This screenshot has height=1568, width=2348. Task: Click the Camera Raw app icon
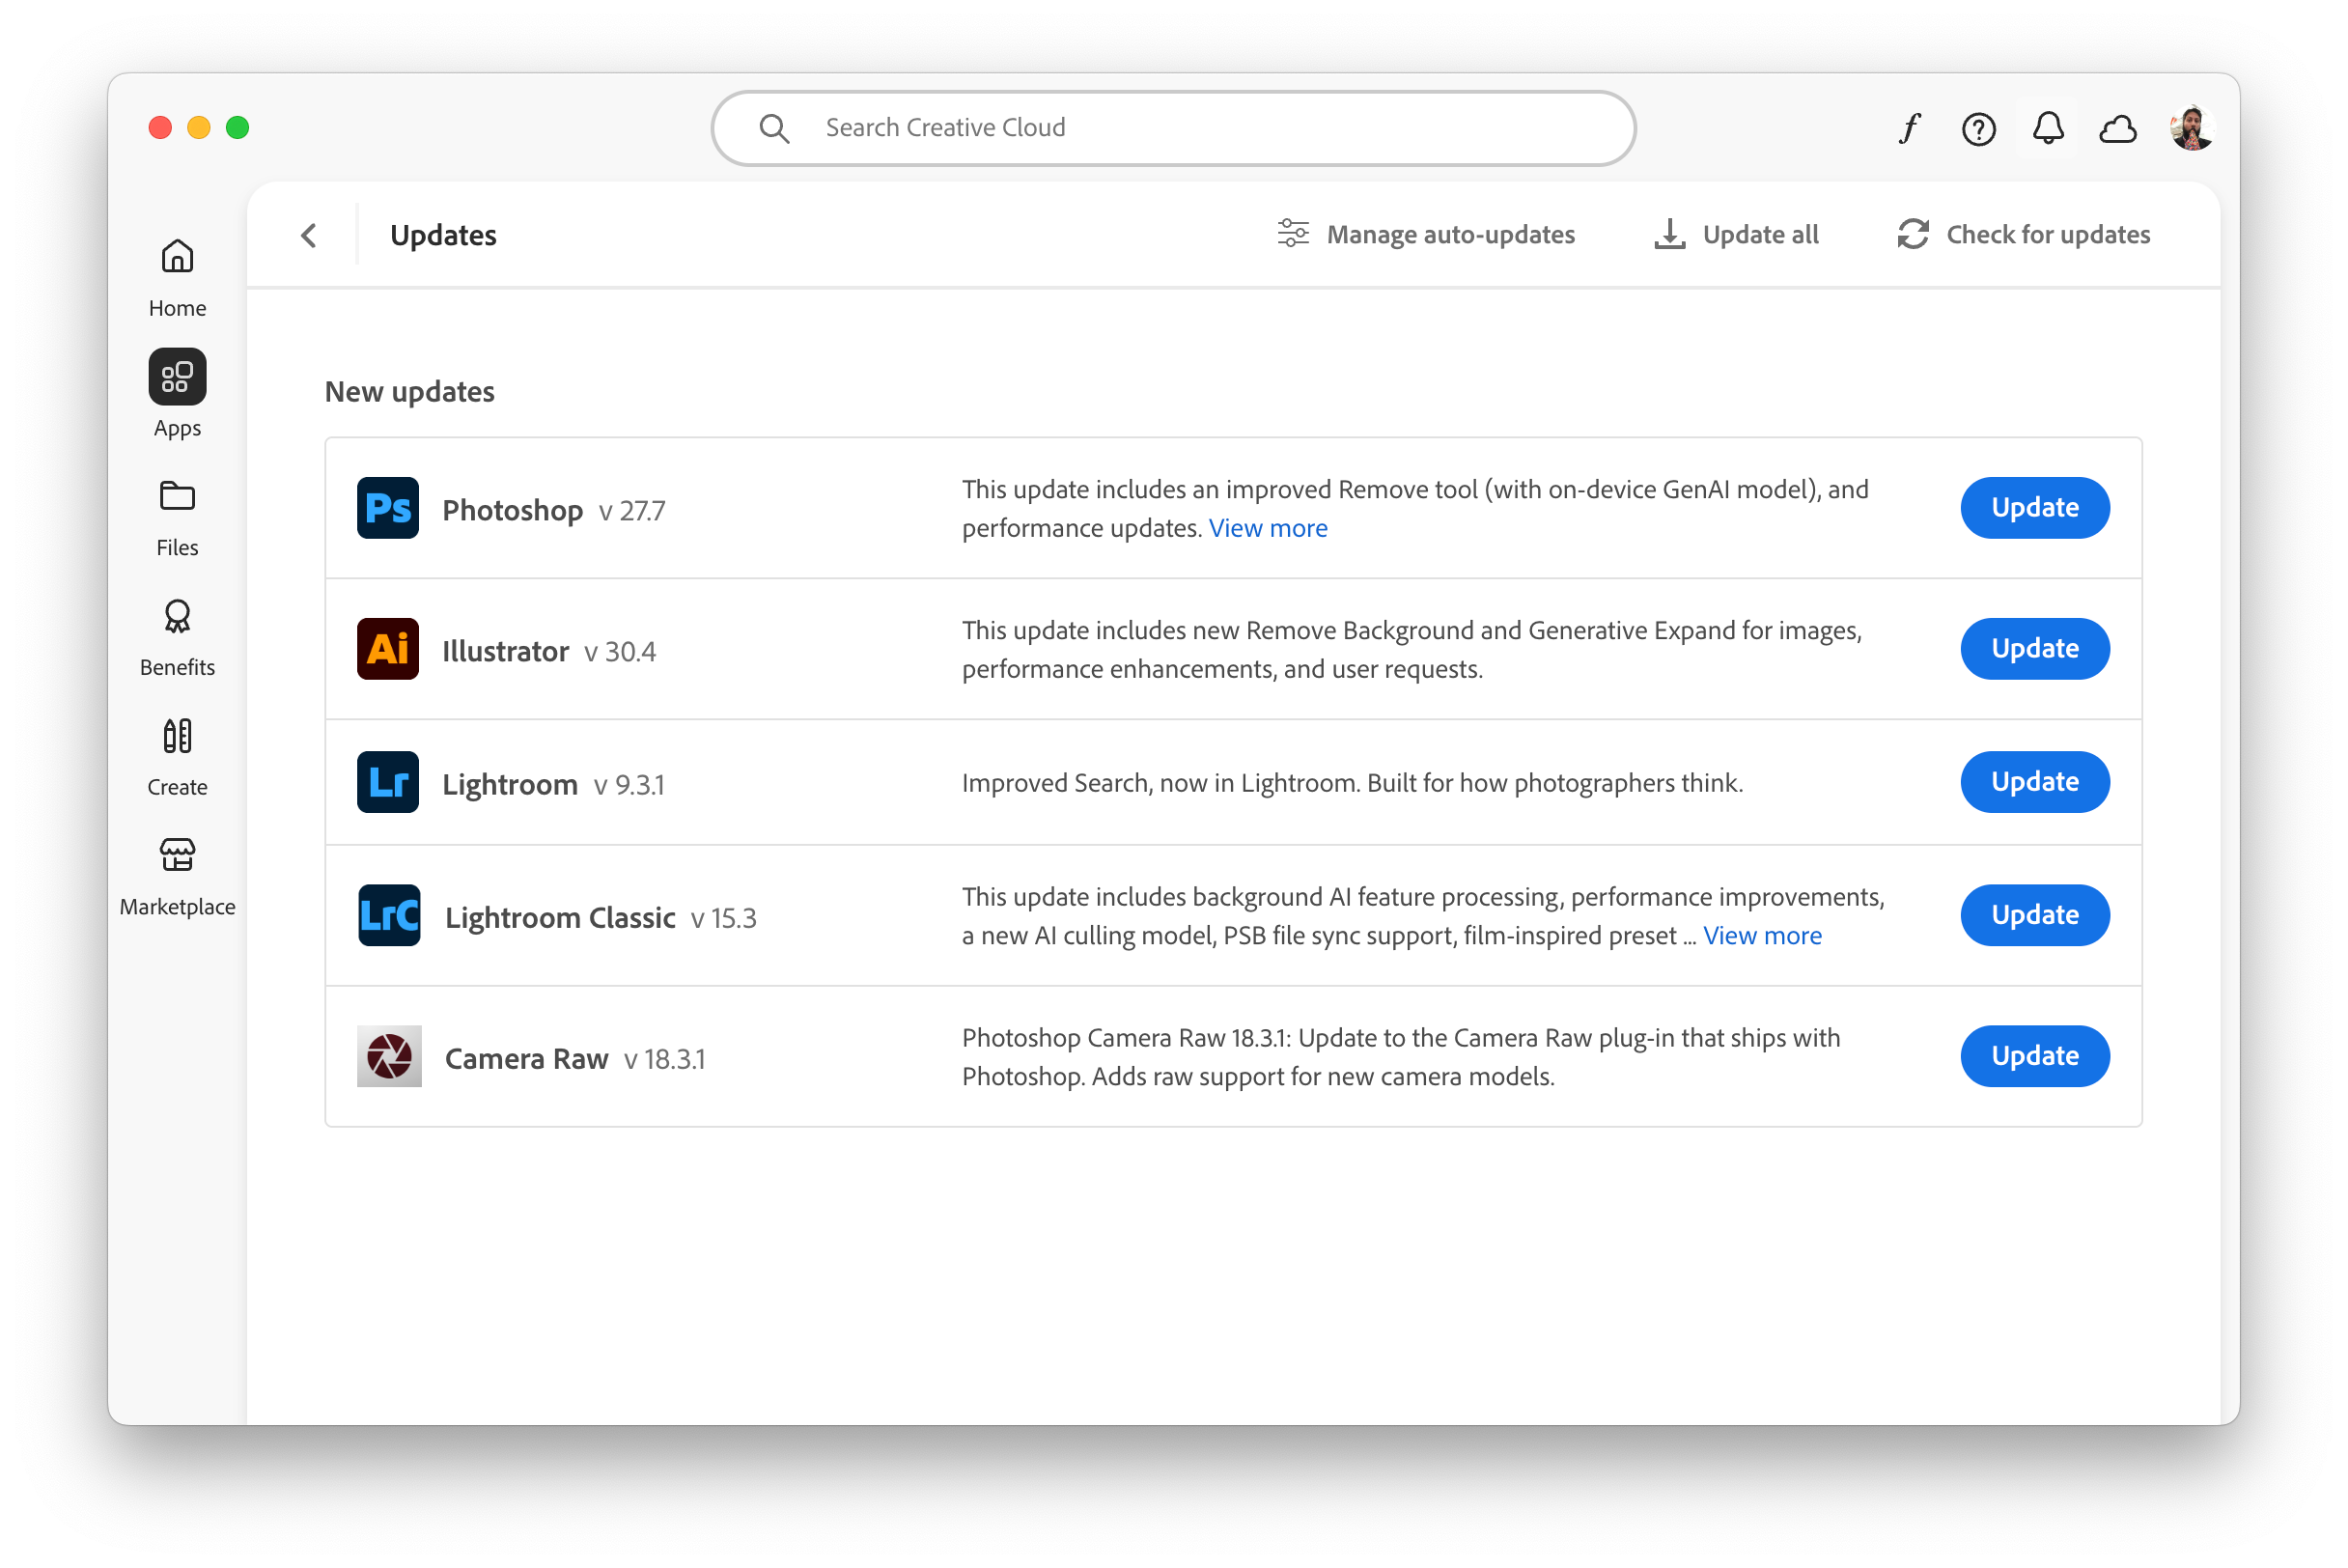[x=389, y=1056]
